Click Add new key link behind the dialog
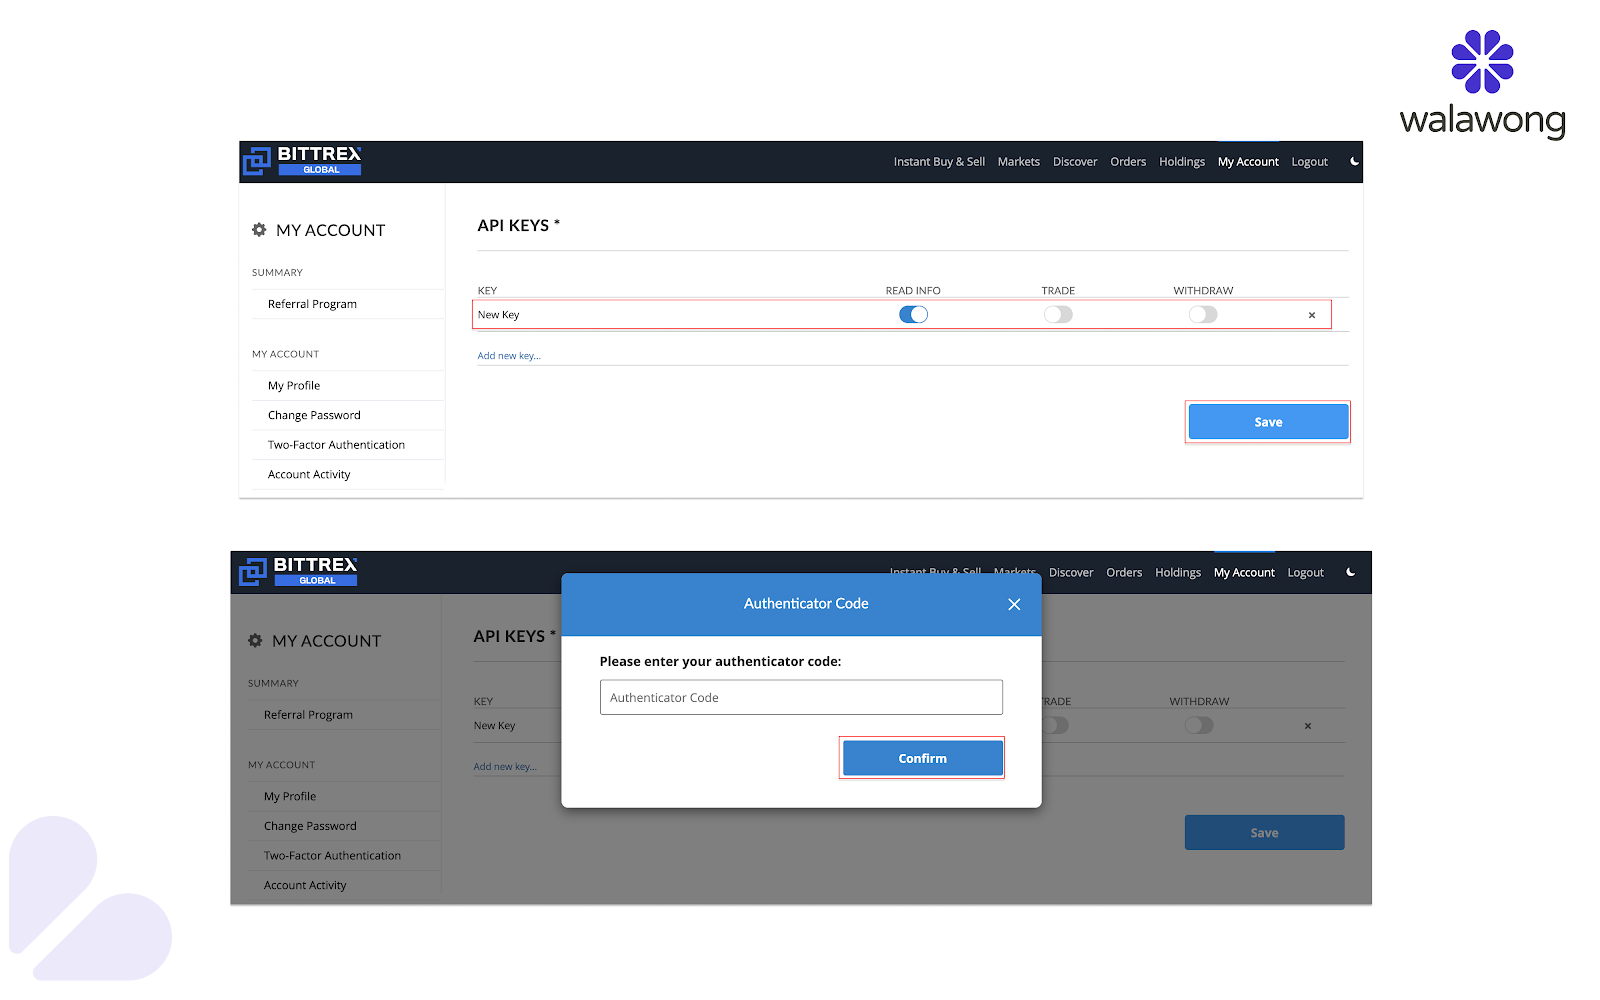Image resolution: width=1600 pixels, height=1000 pixels. (x=505, y=767)
